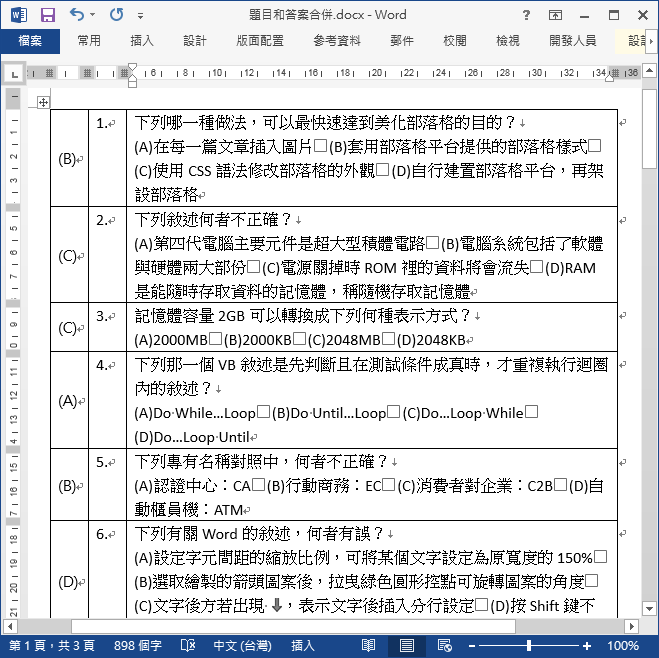
Task: Click the tab stop selector on ruler
Action: point(15,75)
